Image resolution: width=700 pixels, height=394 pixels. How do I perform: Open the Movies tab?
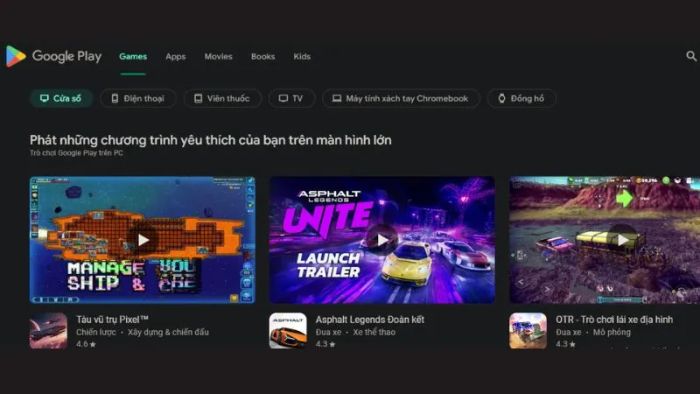coord(218,57)
